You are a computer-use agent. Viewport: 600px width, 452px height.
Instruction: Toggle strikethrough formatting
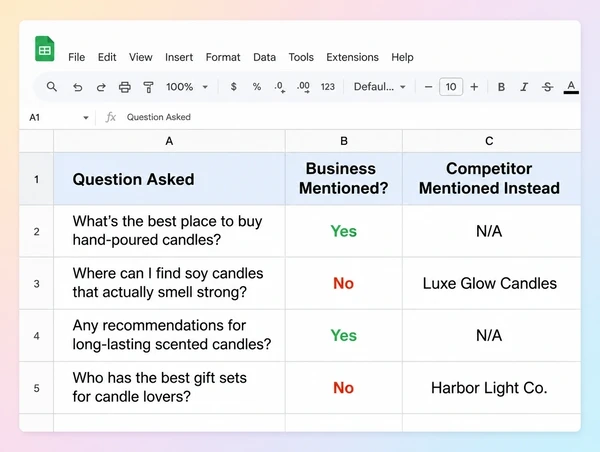(548, 87)
